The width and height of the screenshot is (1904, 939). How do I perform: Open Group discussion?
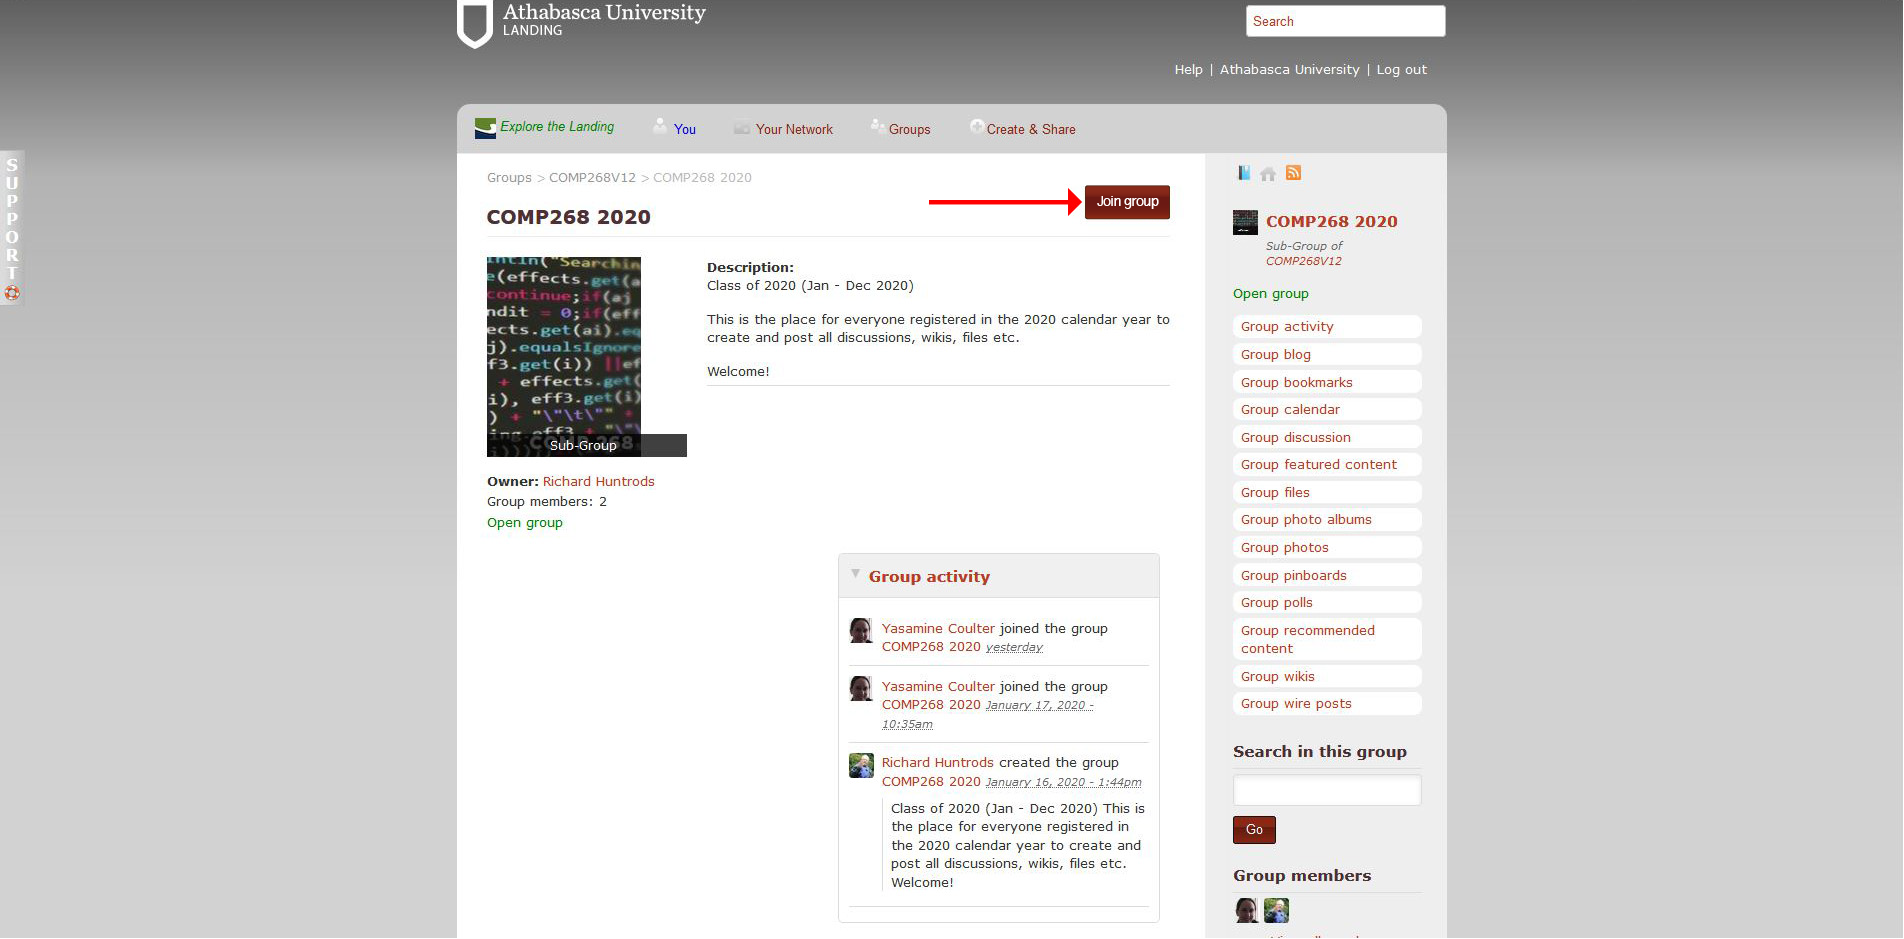coord(1327,438)
